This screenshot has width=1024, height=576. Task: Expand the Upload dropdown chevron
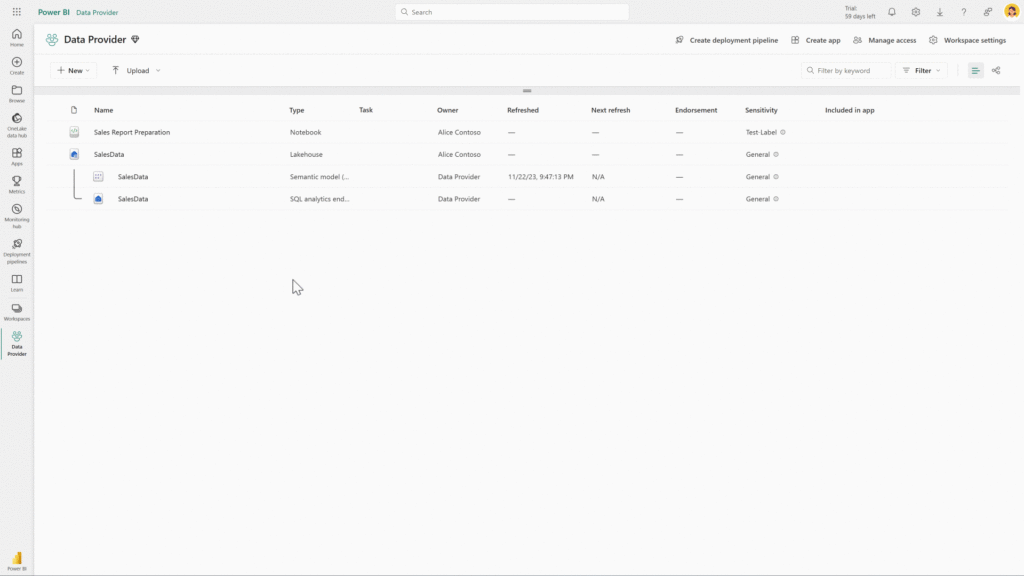coord(156,70)
